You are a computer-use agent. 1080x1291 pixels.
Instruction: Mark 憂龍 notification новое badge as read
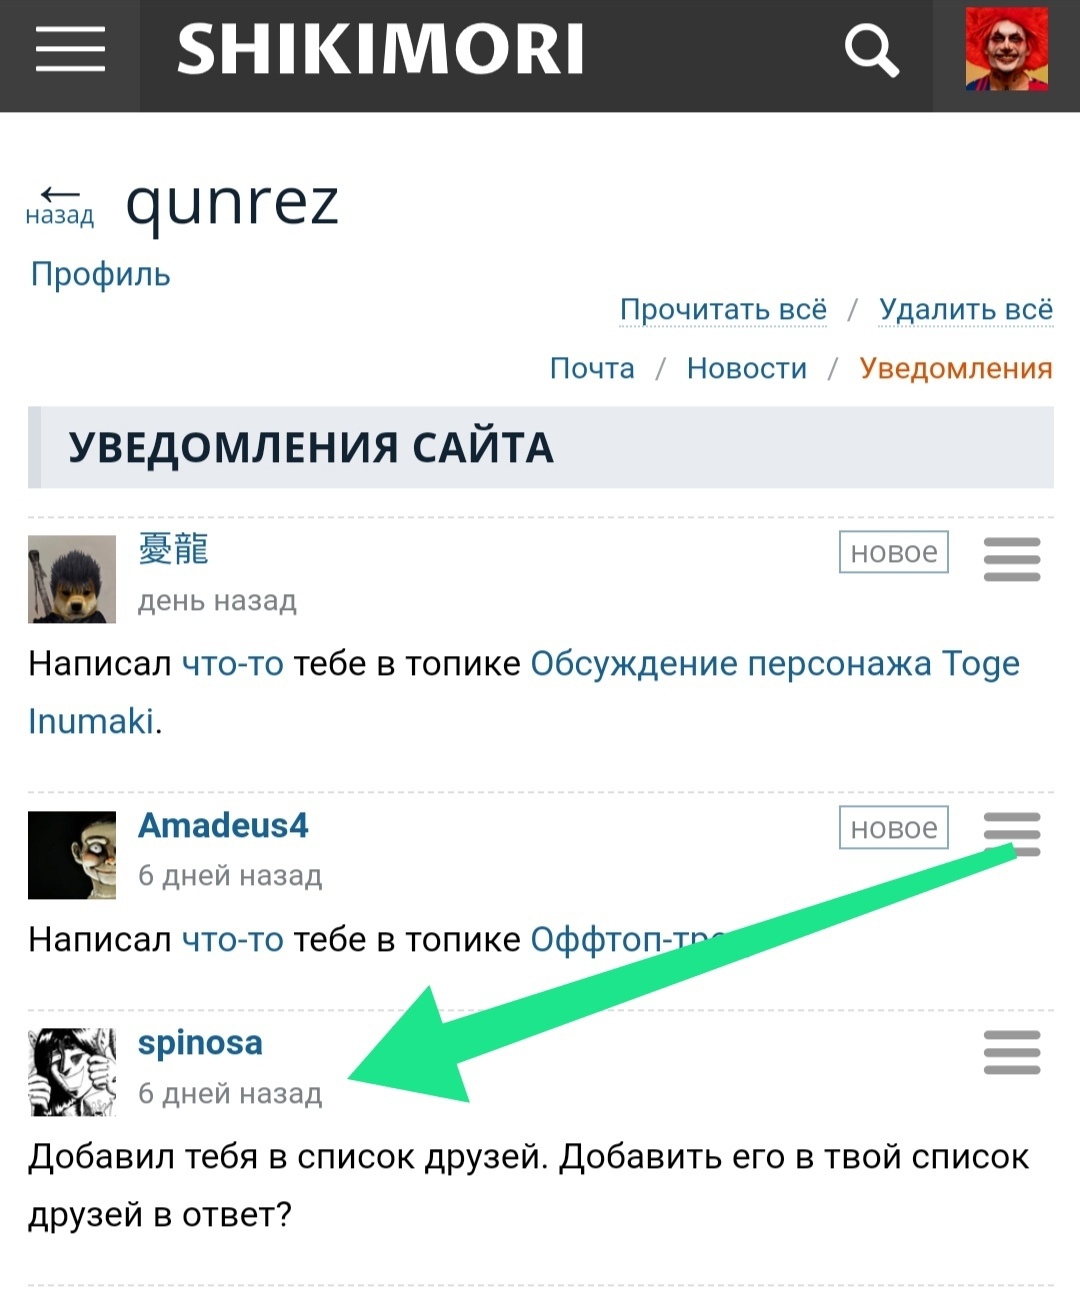click(x=893, y=552)
